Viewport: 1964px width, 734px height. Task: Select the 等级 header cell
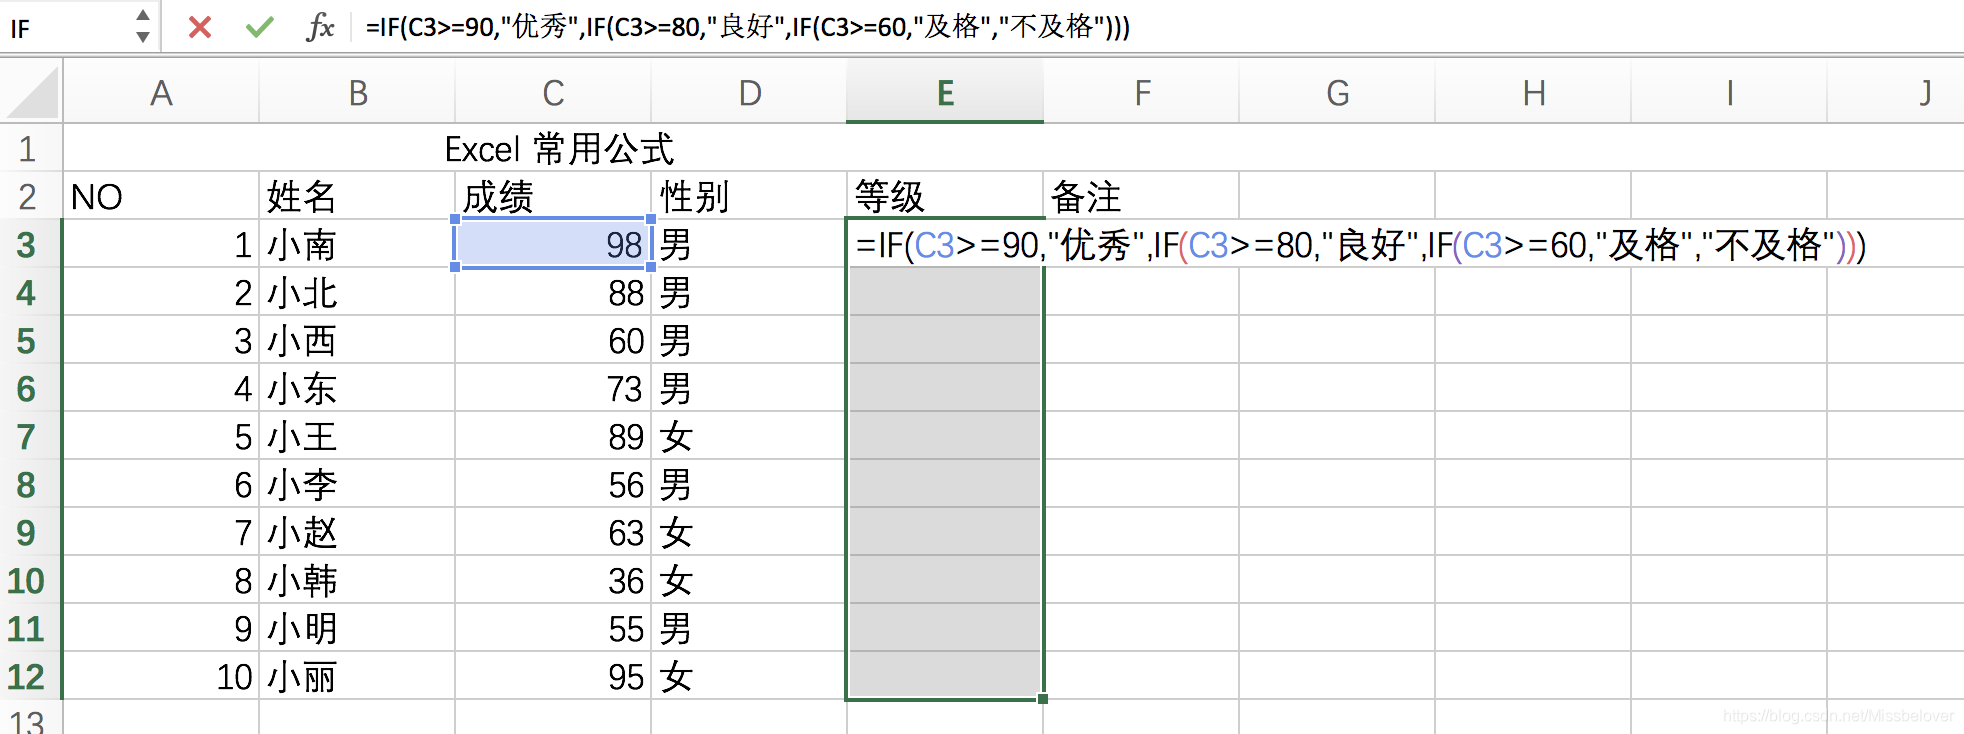[944, 196]
